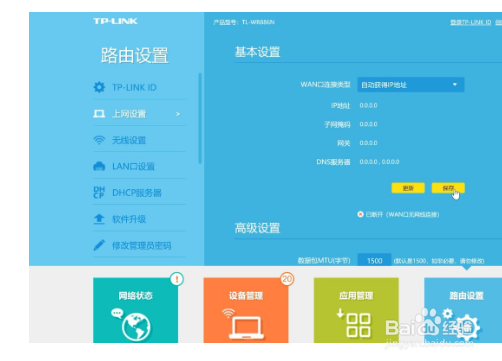Click the 路由设置 sidebar title
The width and height of the screenshot is (502, 361).
pos(135,55)
